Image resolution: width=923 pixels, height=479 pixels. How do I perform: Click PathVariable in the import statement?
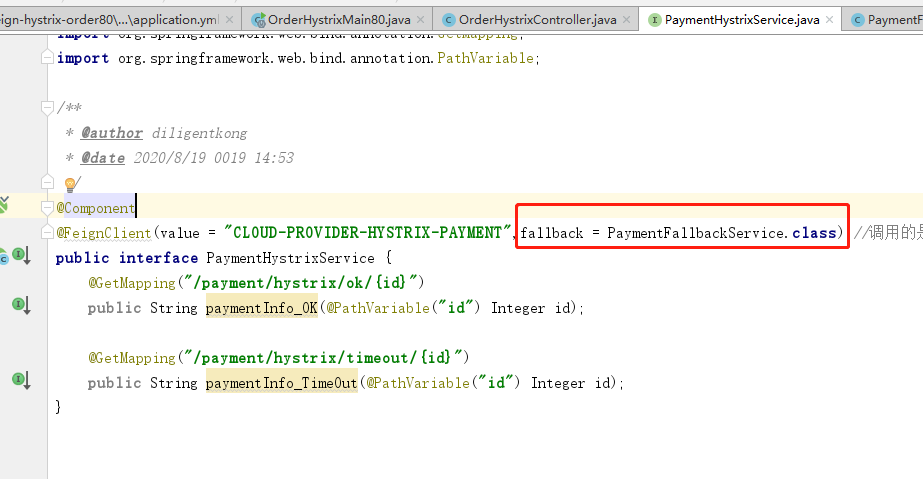point(486,58)
